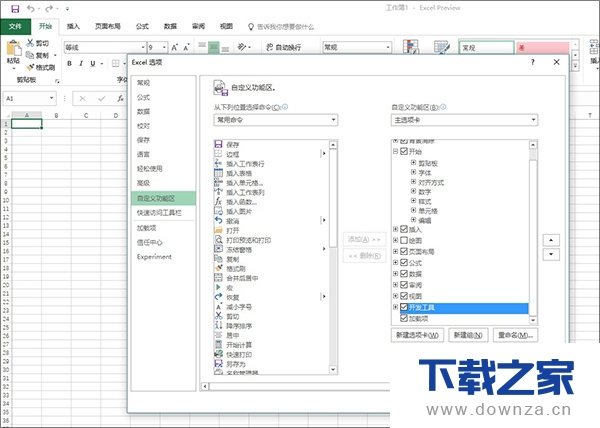This screenshot has width=600, height=428.
Task: Uncheck the 视图 checkbox in the tabs tree
Action: [x=404, y=296]
